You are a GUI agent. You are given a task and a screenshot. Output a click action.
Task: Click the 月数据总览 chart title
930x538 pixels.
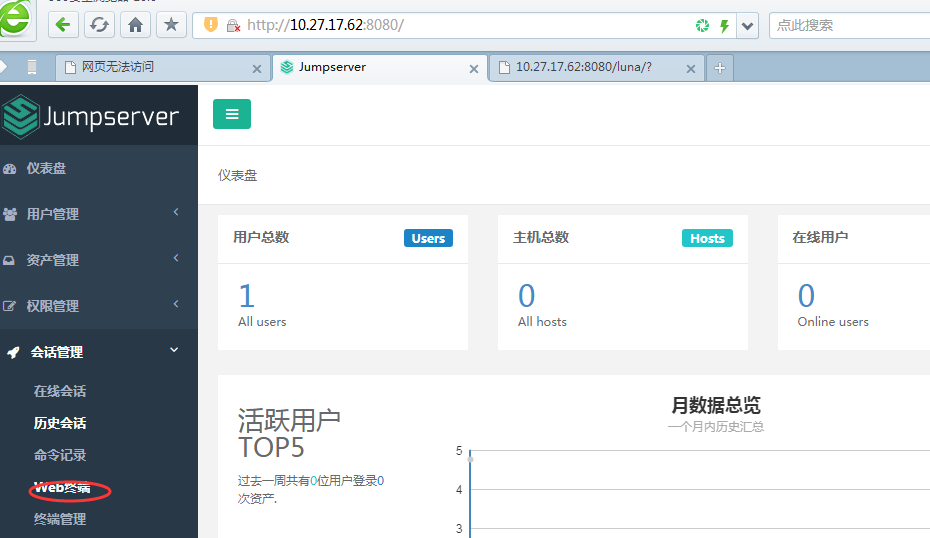coord(716,406)
